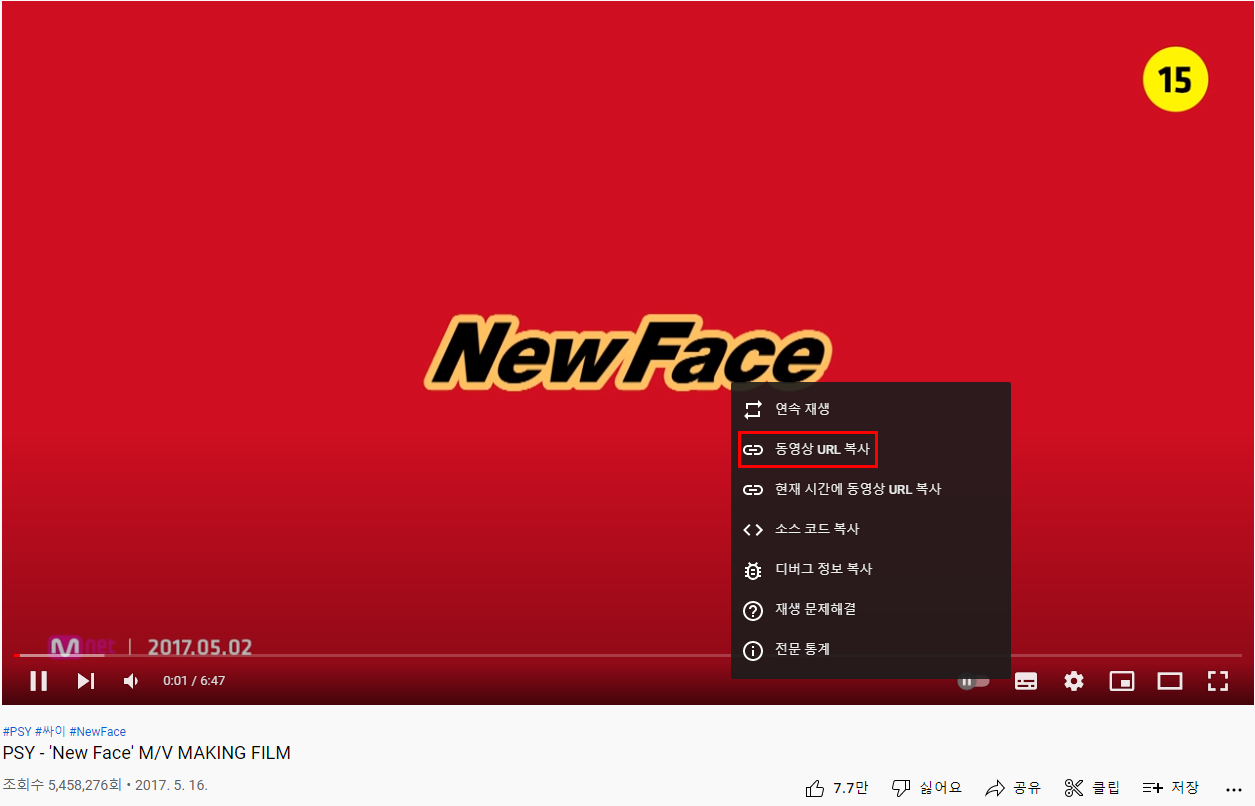Click the video title PSY - 'New Face' M/V MAKING FILM

(x=147, y=753)
